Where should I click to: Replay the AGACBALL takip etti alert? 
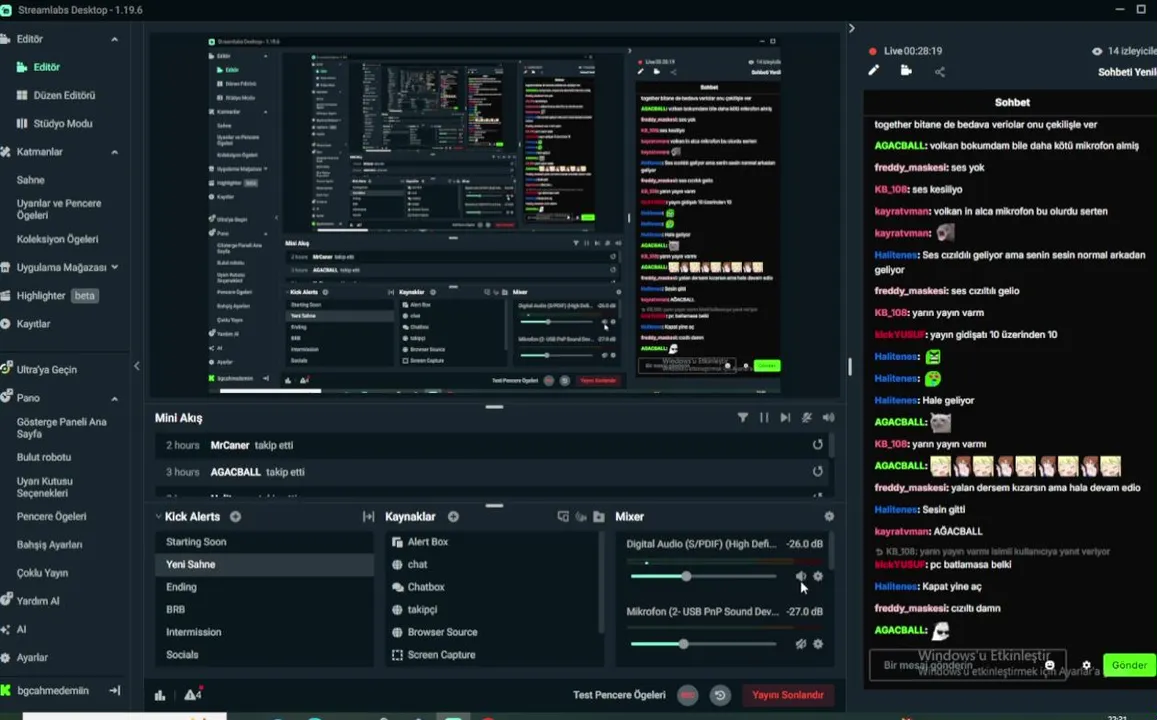click(818, 471)
